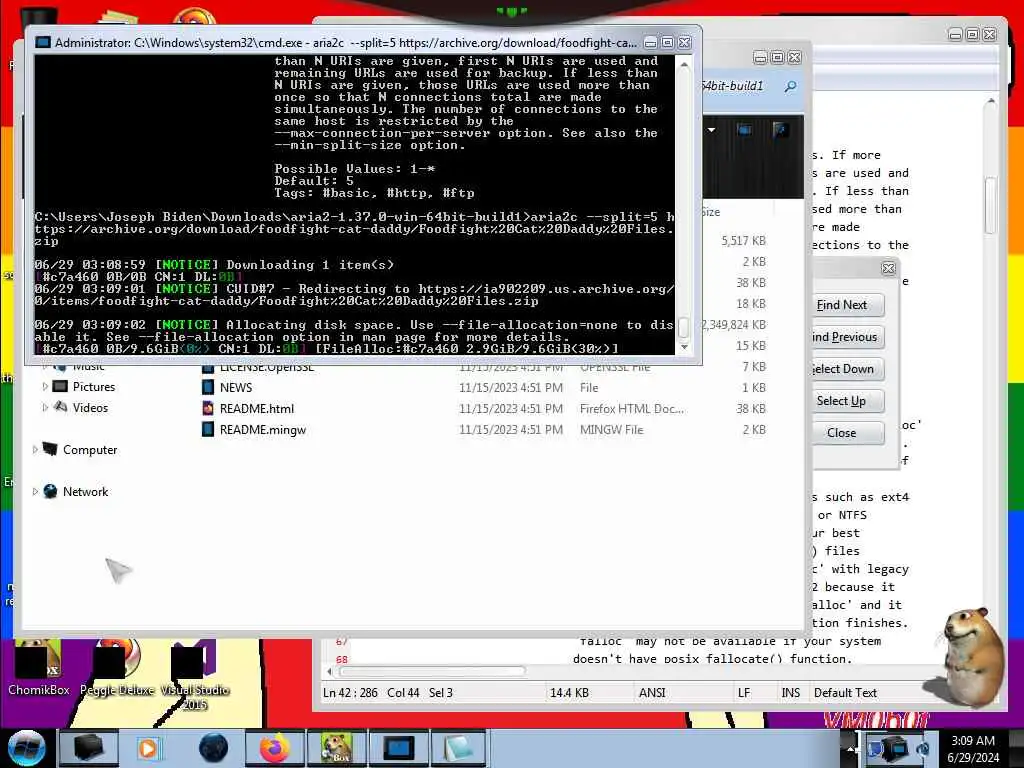Click the 'MINGW File' type cell

click(611, 430)
